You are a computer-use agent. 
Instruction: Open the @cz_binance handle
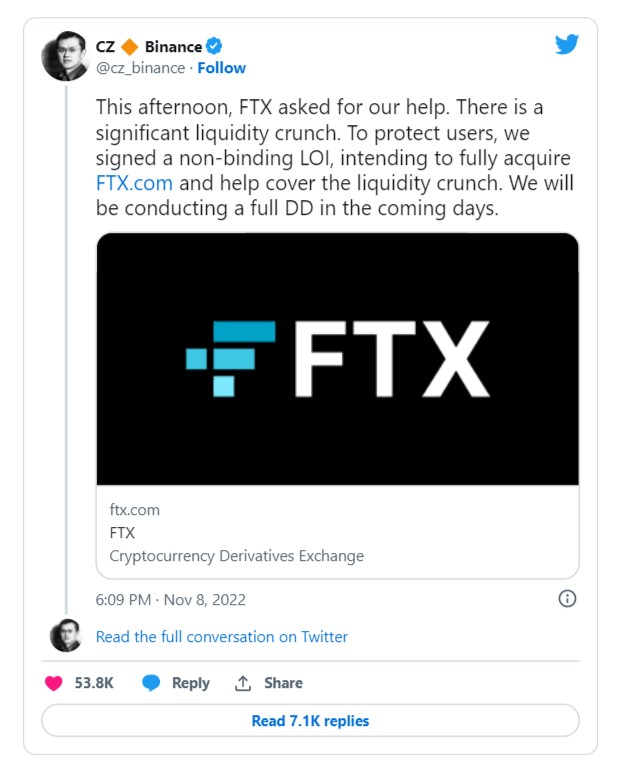click(140, 68)
